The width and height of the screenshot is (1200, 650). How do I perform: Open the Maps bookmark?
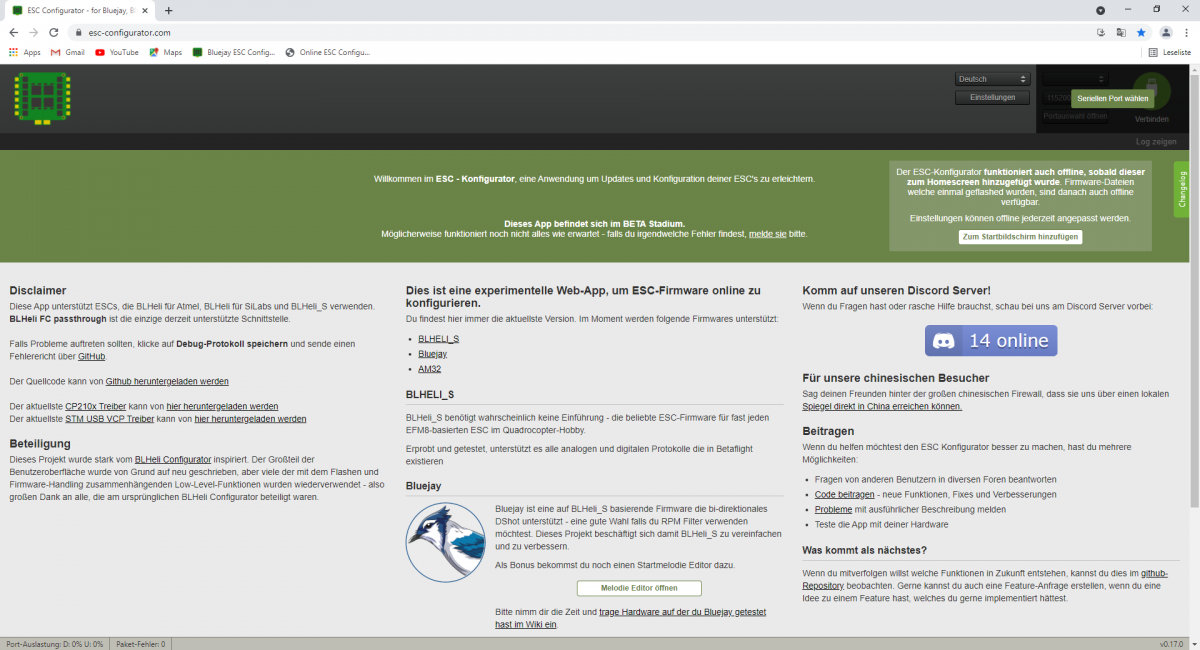[x=166, y=52]
